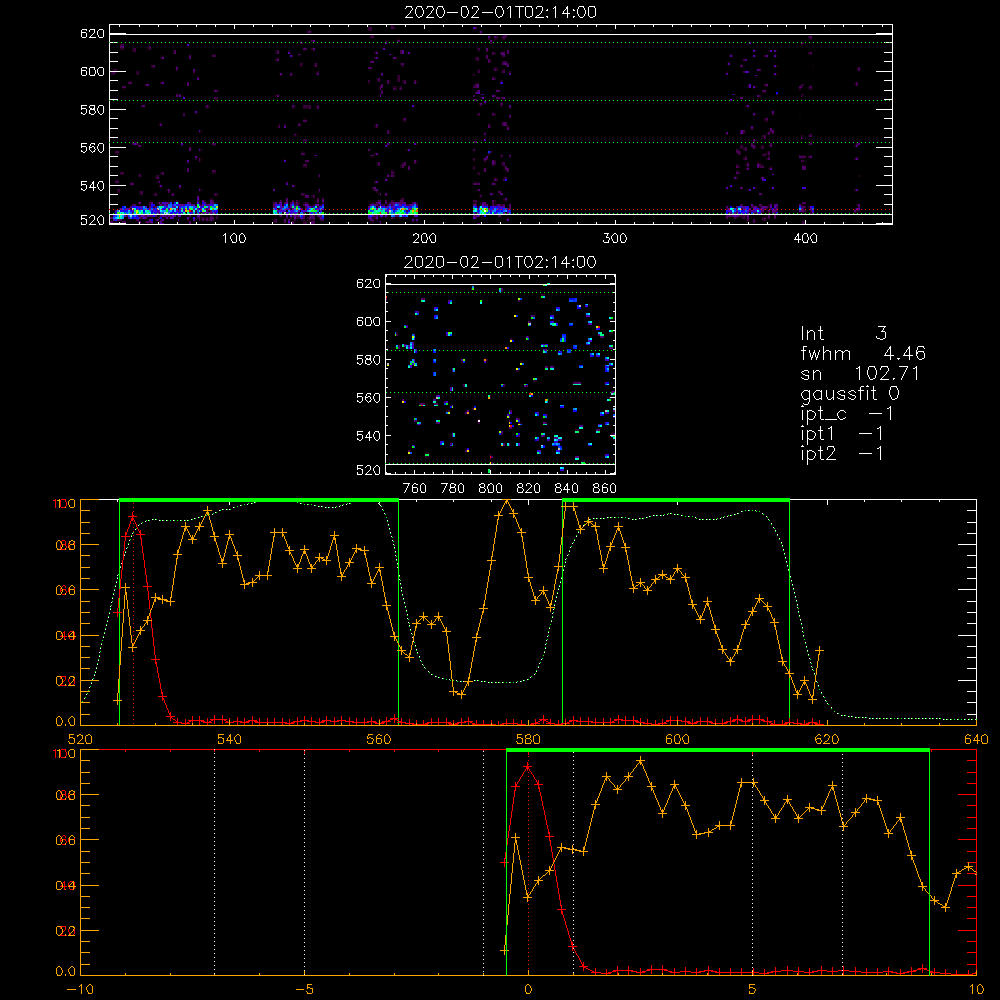The image size is (1000, 1000).
Task: Click the red peak marker in bottom plot
Action: [x=528, y=767]
